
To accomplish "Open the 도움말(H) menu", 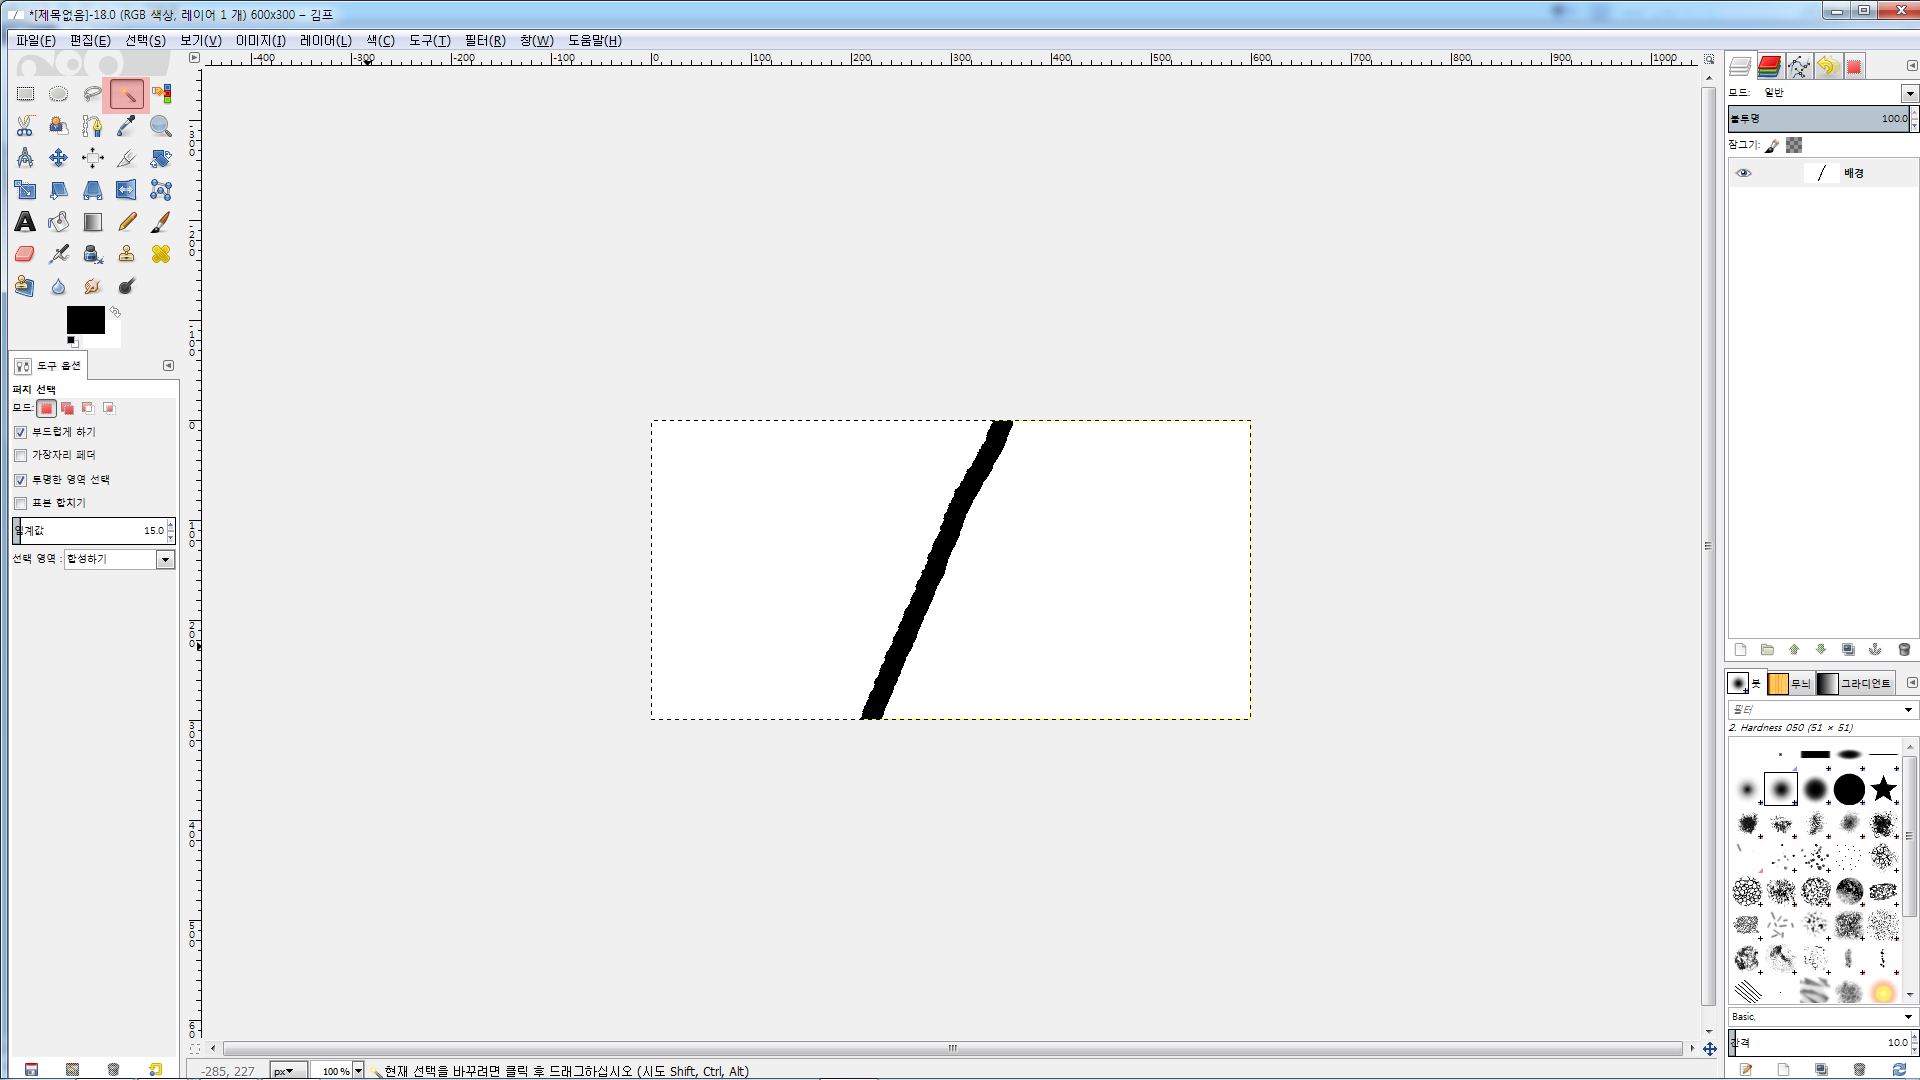I will click(595, 40).
